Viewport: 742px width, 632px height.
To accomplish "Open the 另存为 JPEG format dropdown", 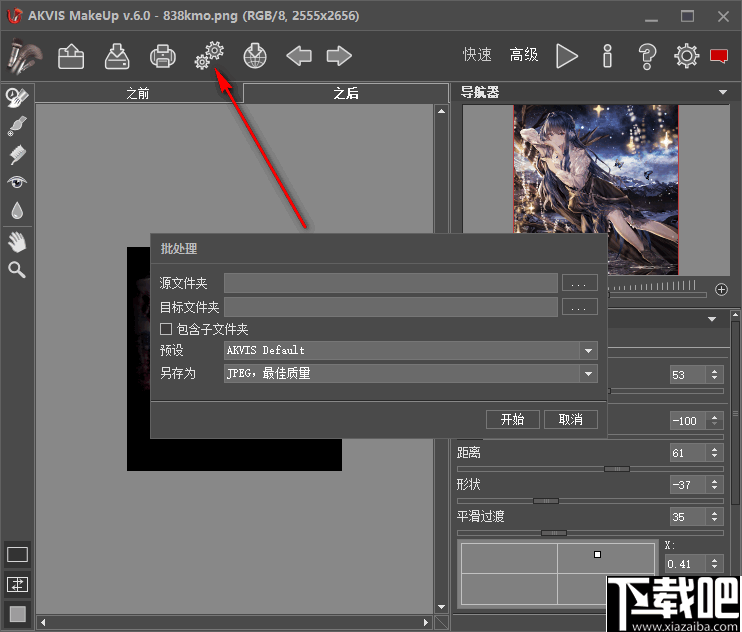I will (410, 374).
